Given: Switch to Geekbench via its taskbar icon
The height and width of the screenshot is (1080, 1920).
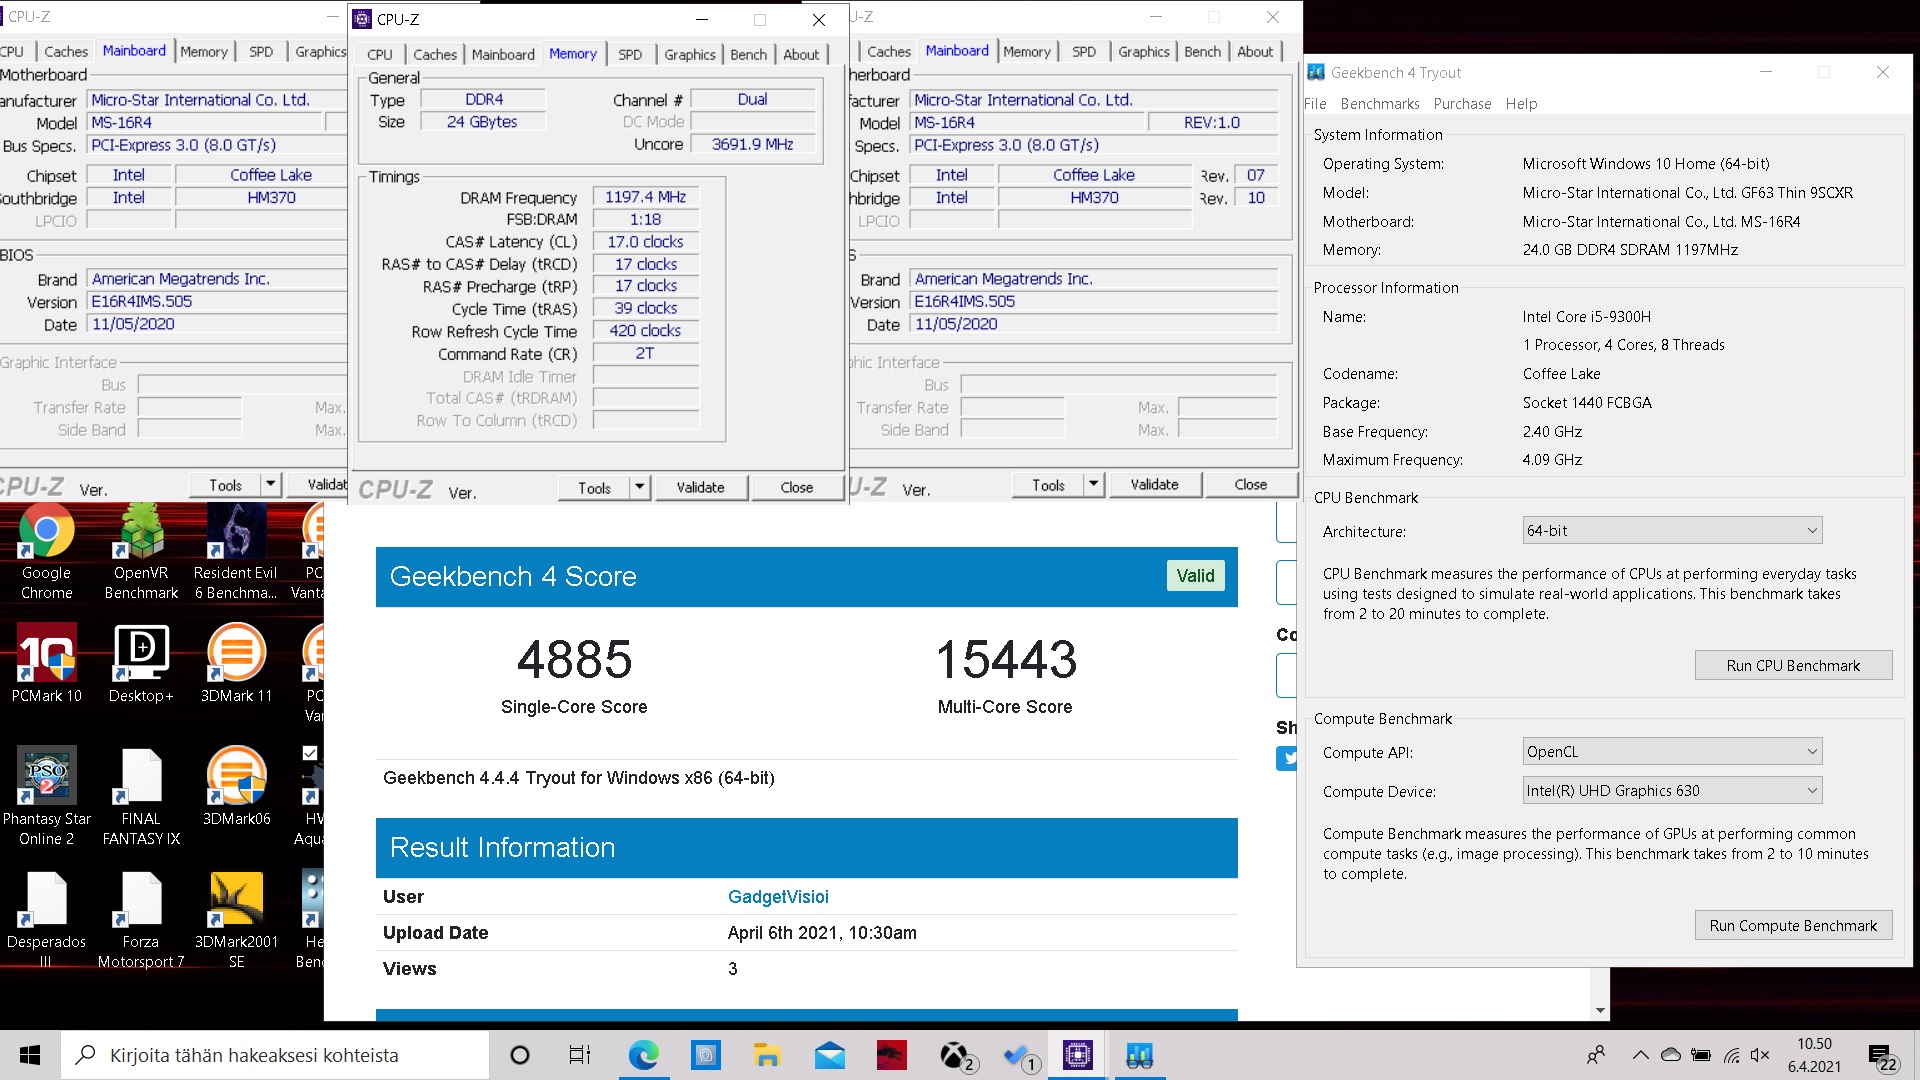Looking at the screenshot, I should click(x=1139, y=1055).
